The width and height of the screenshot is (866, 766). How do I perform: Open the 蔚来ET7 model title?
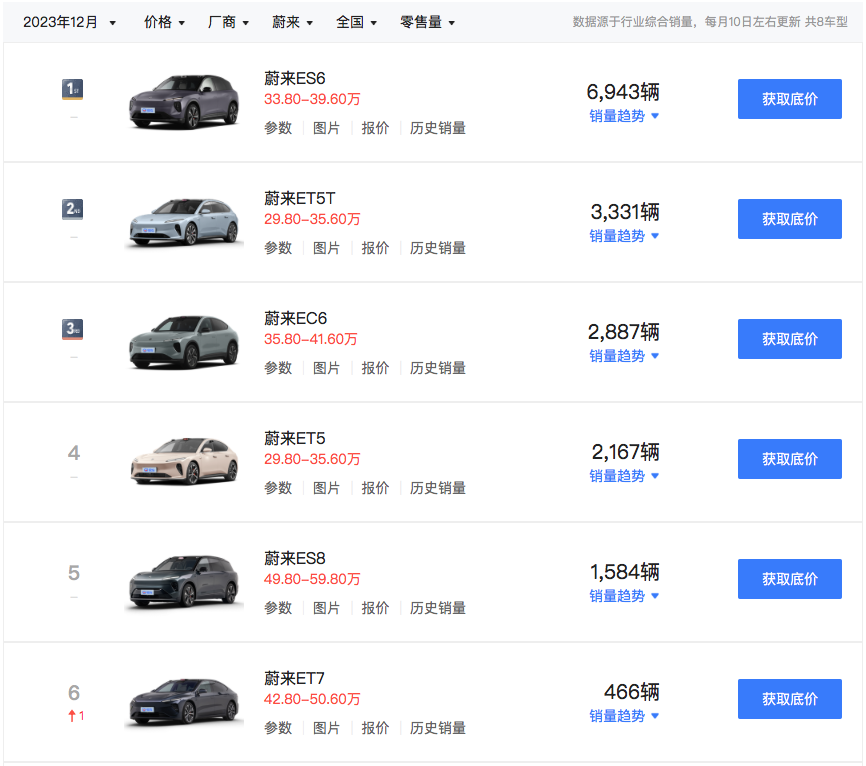point(294,678)
